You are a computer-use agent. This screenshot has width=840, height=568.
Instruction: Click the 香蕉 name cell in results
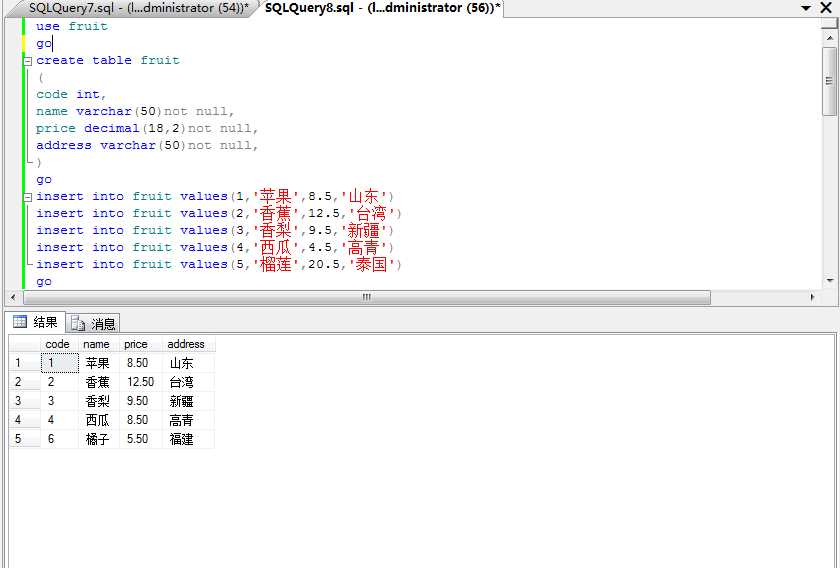pyautogui.click(x=99, y=382)
